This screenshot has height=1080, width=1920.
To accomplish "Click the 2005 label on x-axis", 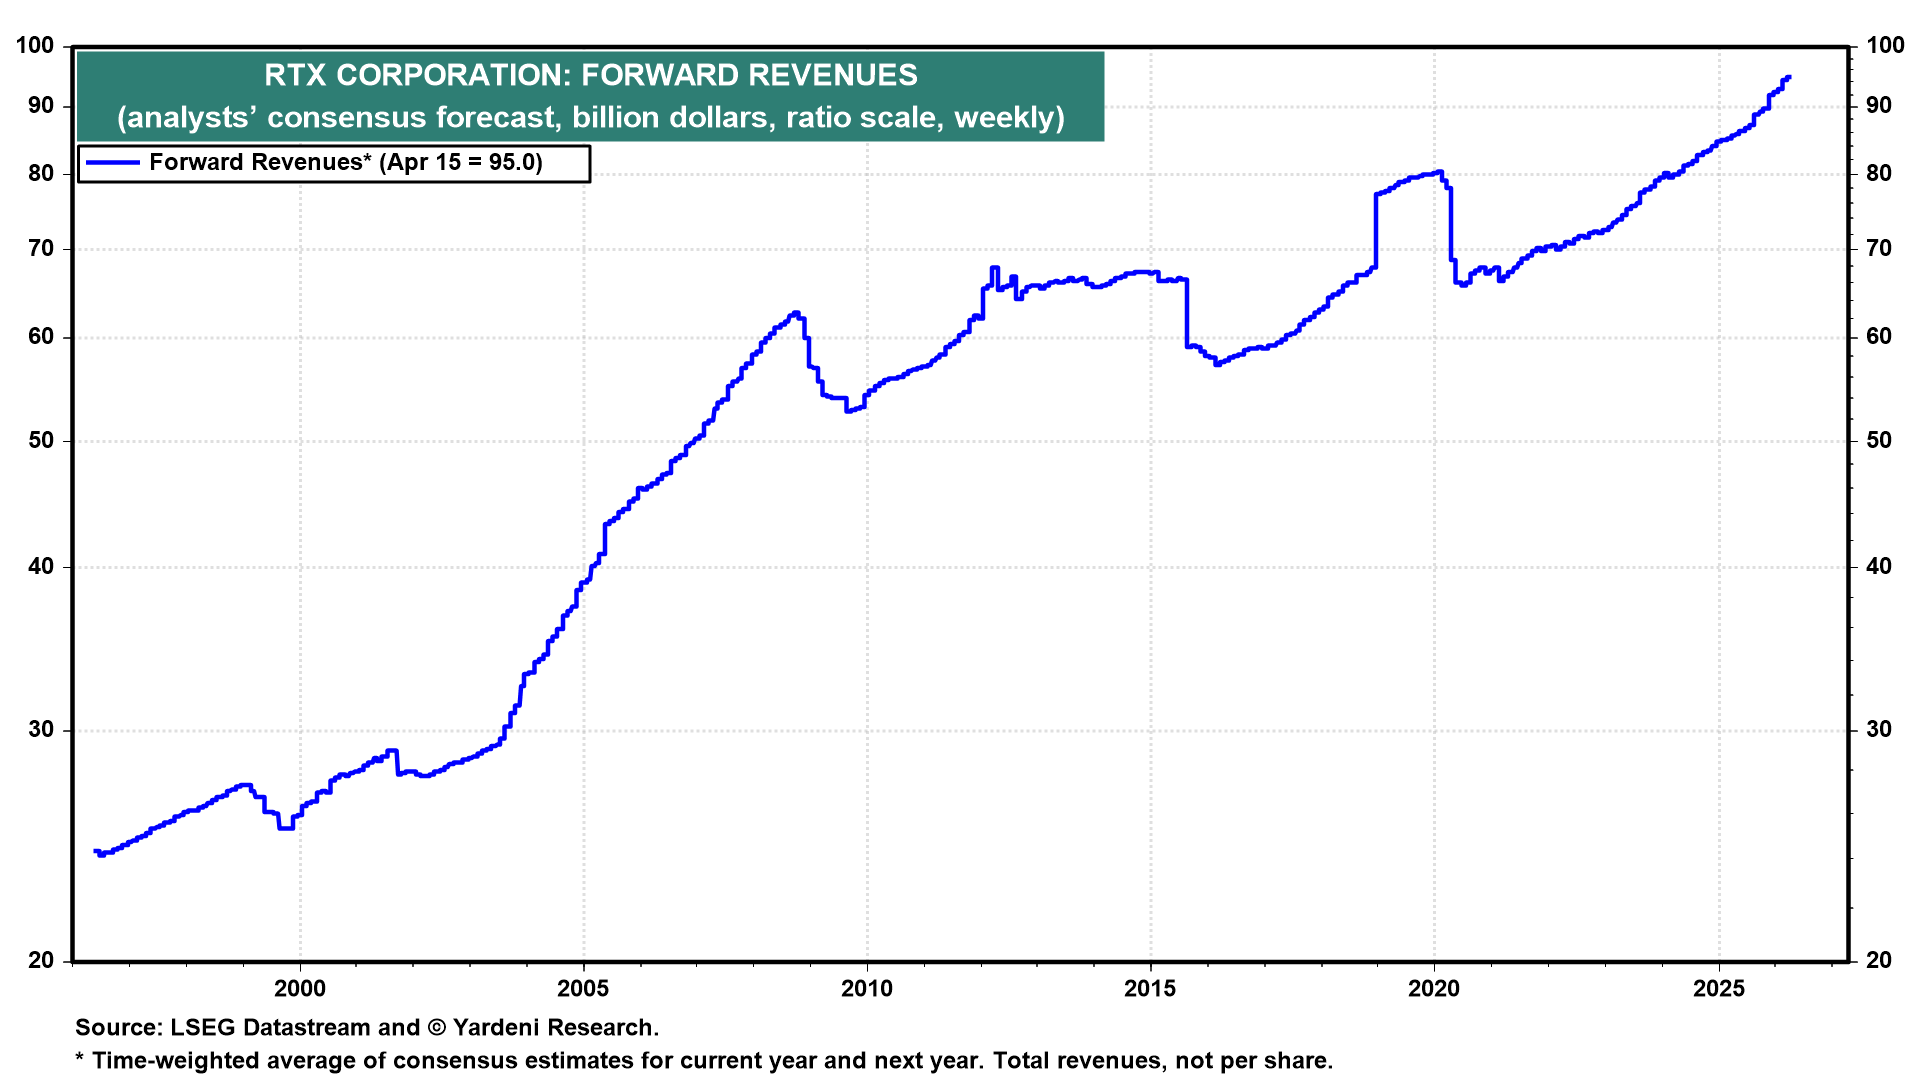I will pyautogui.click(x=583, y=989).
